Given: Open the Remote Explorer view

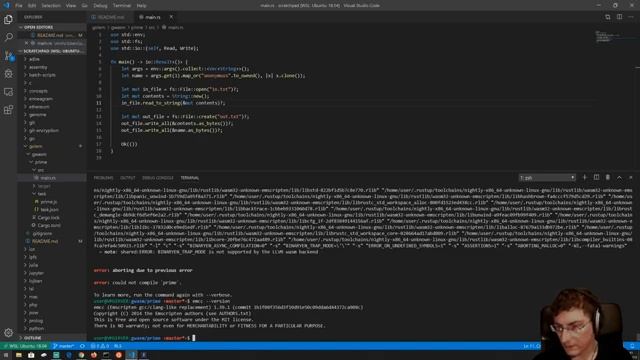Looking at the screenshot, I should [8, 92].
